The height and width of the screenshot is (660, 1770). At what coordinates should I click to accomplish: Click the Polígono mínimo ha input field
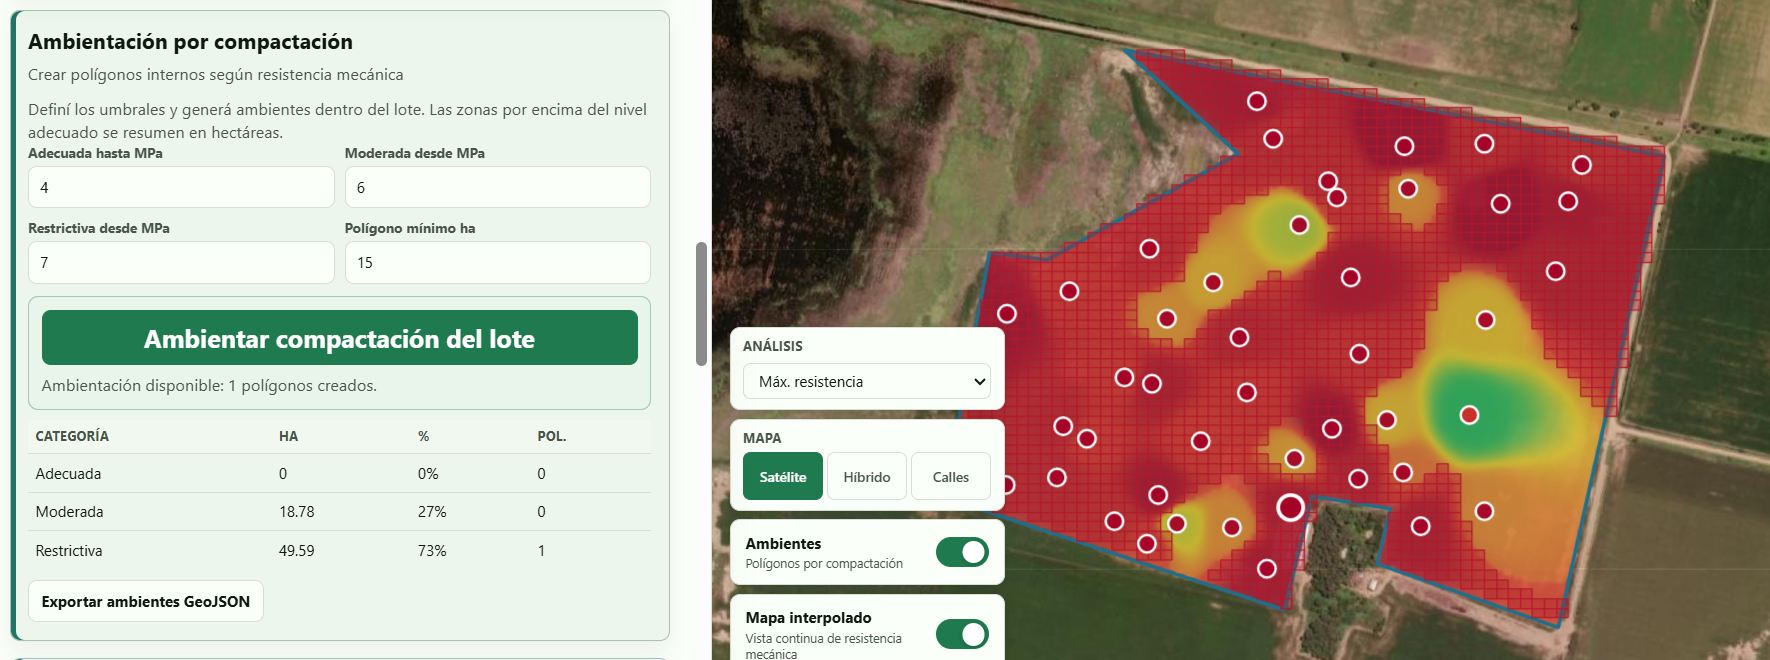tap(498, 262)
